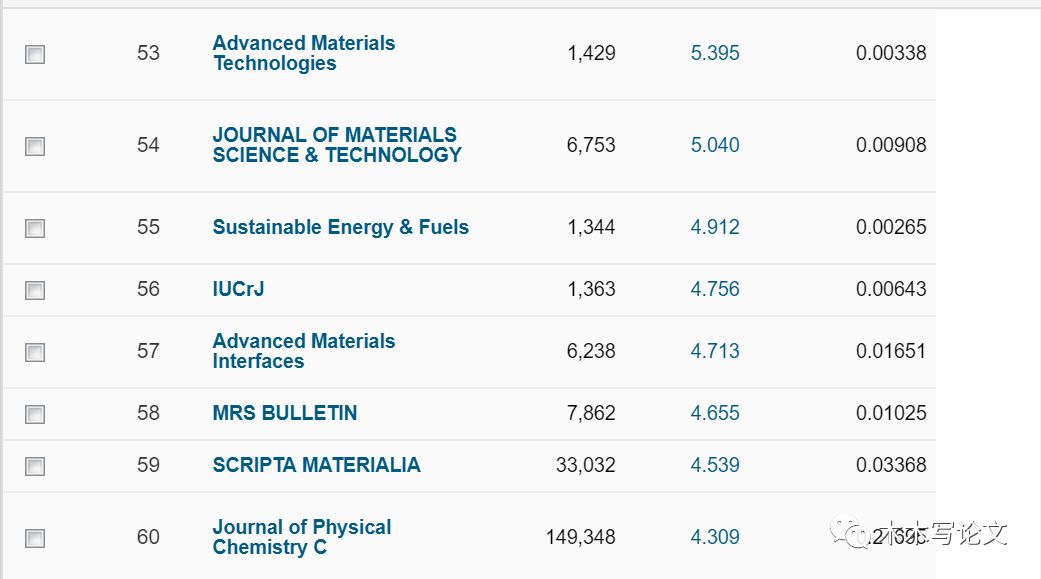1041x579 pixels.
Task: Click the SCRIPTA MATERIALIA title link
Action: pos(316,465)
